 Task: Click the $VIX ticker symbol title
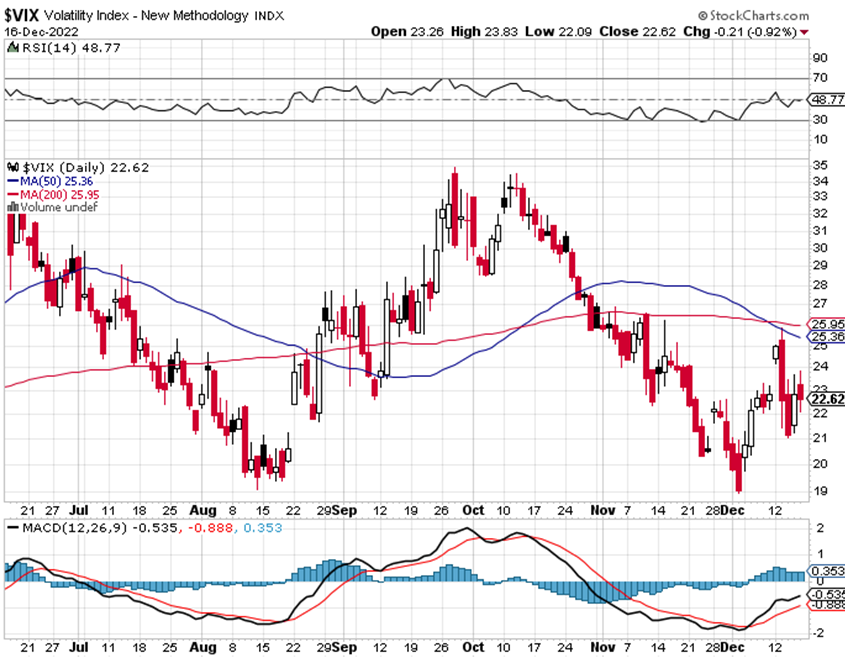pos(23,16)
